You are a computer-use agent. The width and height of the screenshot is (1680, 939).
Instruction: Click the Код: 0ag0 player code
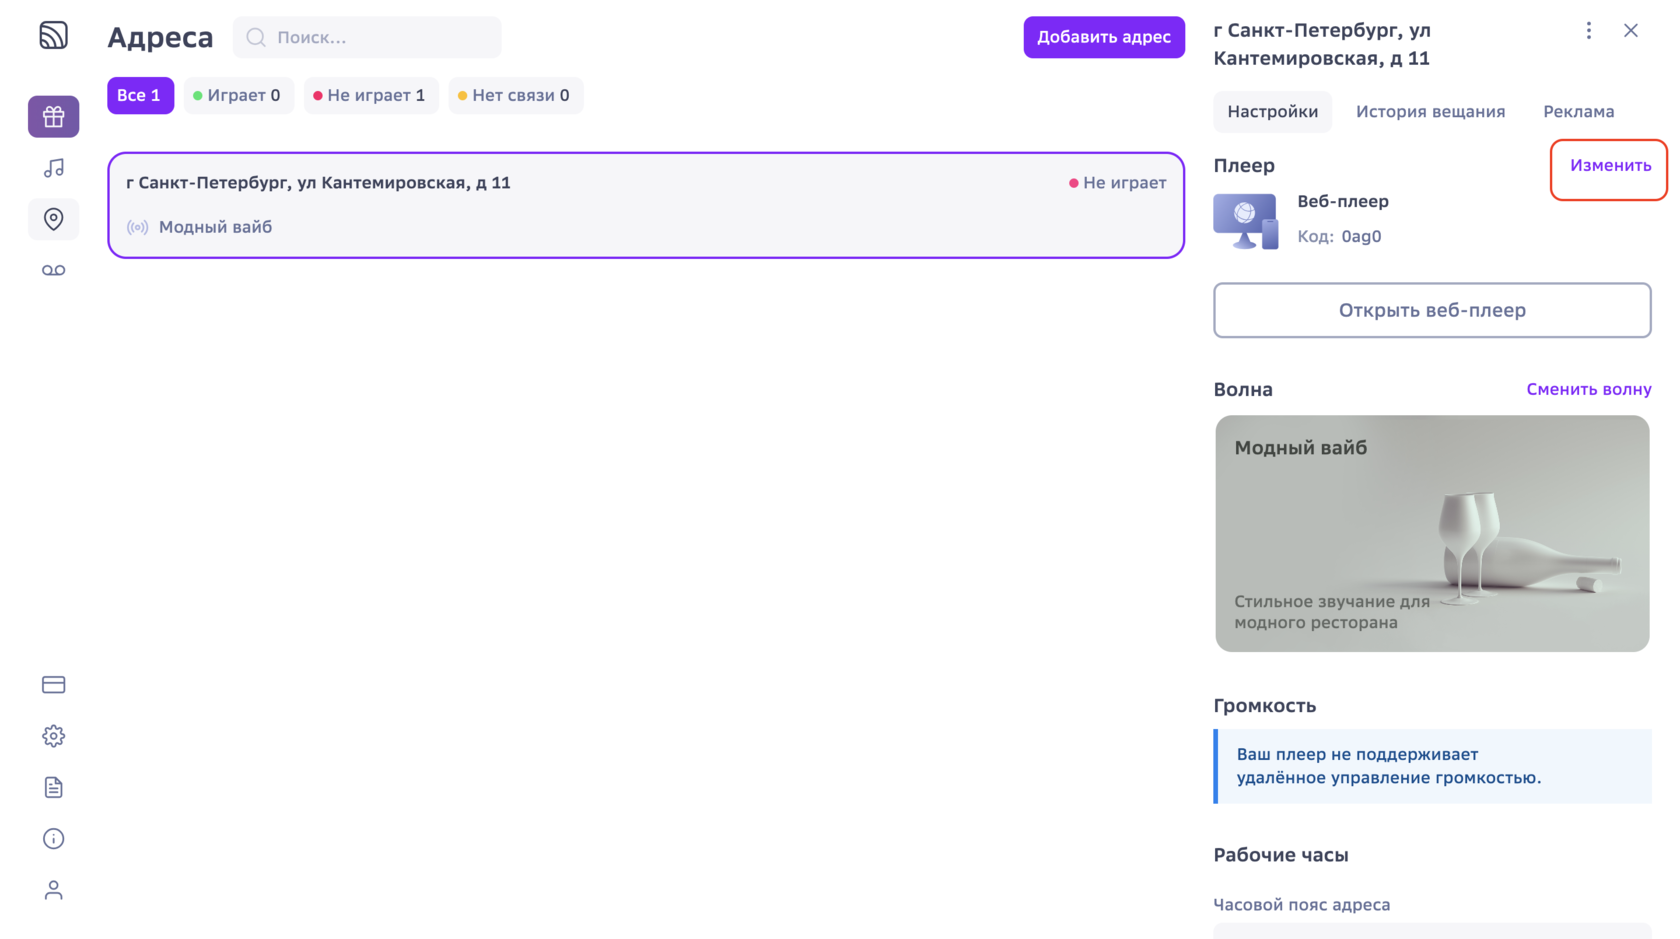pyautogui.click(x=1339, y=236)
